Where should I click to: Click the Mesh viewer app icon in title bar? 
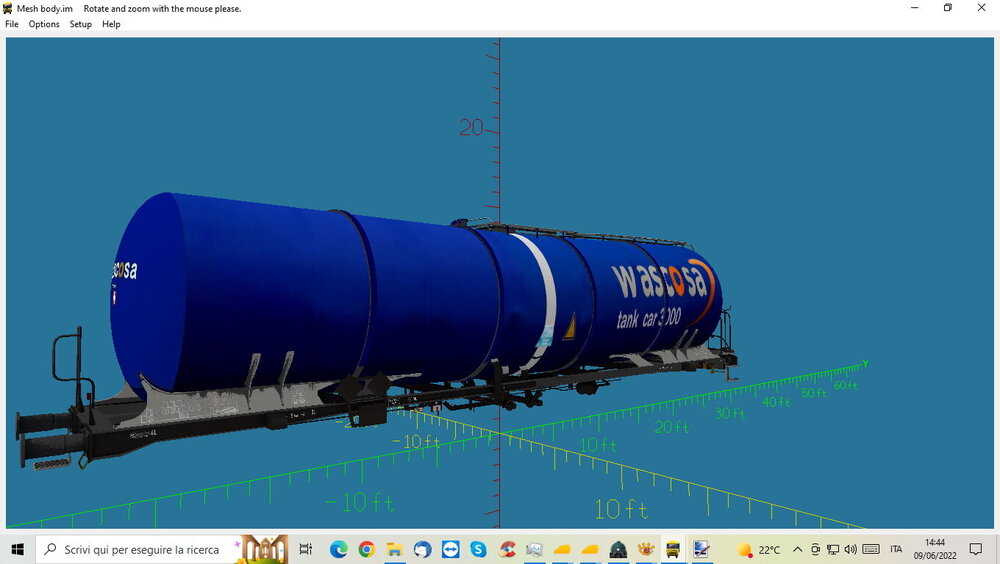(8, 8)
